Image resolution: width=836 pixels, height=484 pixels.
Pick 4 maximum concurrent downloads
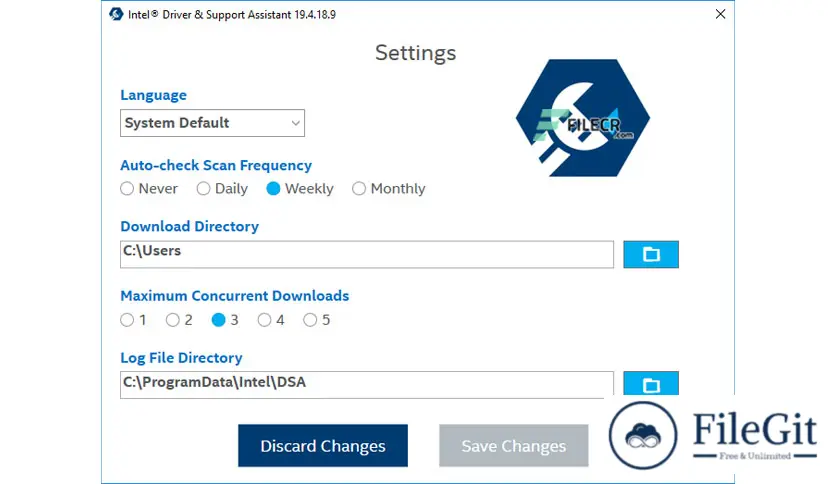coord(265,320)
